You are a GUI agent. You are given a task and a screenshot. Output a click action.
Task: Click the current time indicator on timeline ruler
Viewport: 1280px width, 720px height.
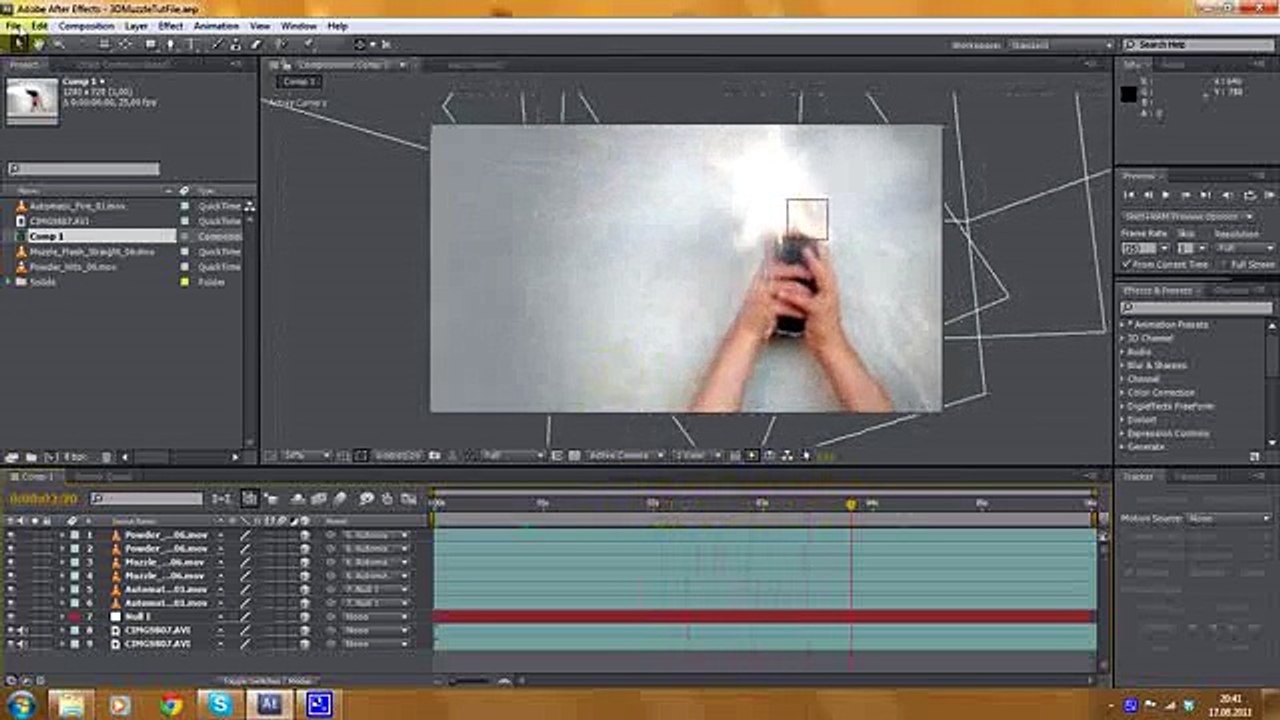click(x=851, y=505)
